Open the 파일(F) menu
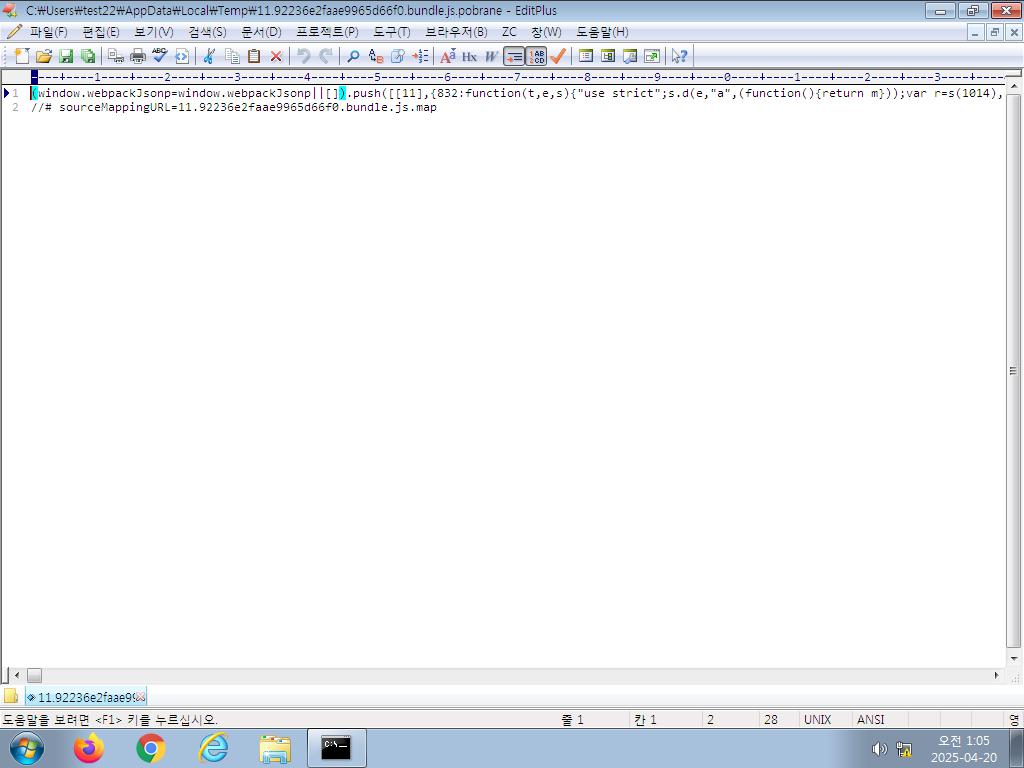 [x=49, y=32]
